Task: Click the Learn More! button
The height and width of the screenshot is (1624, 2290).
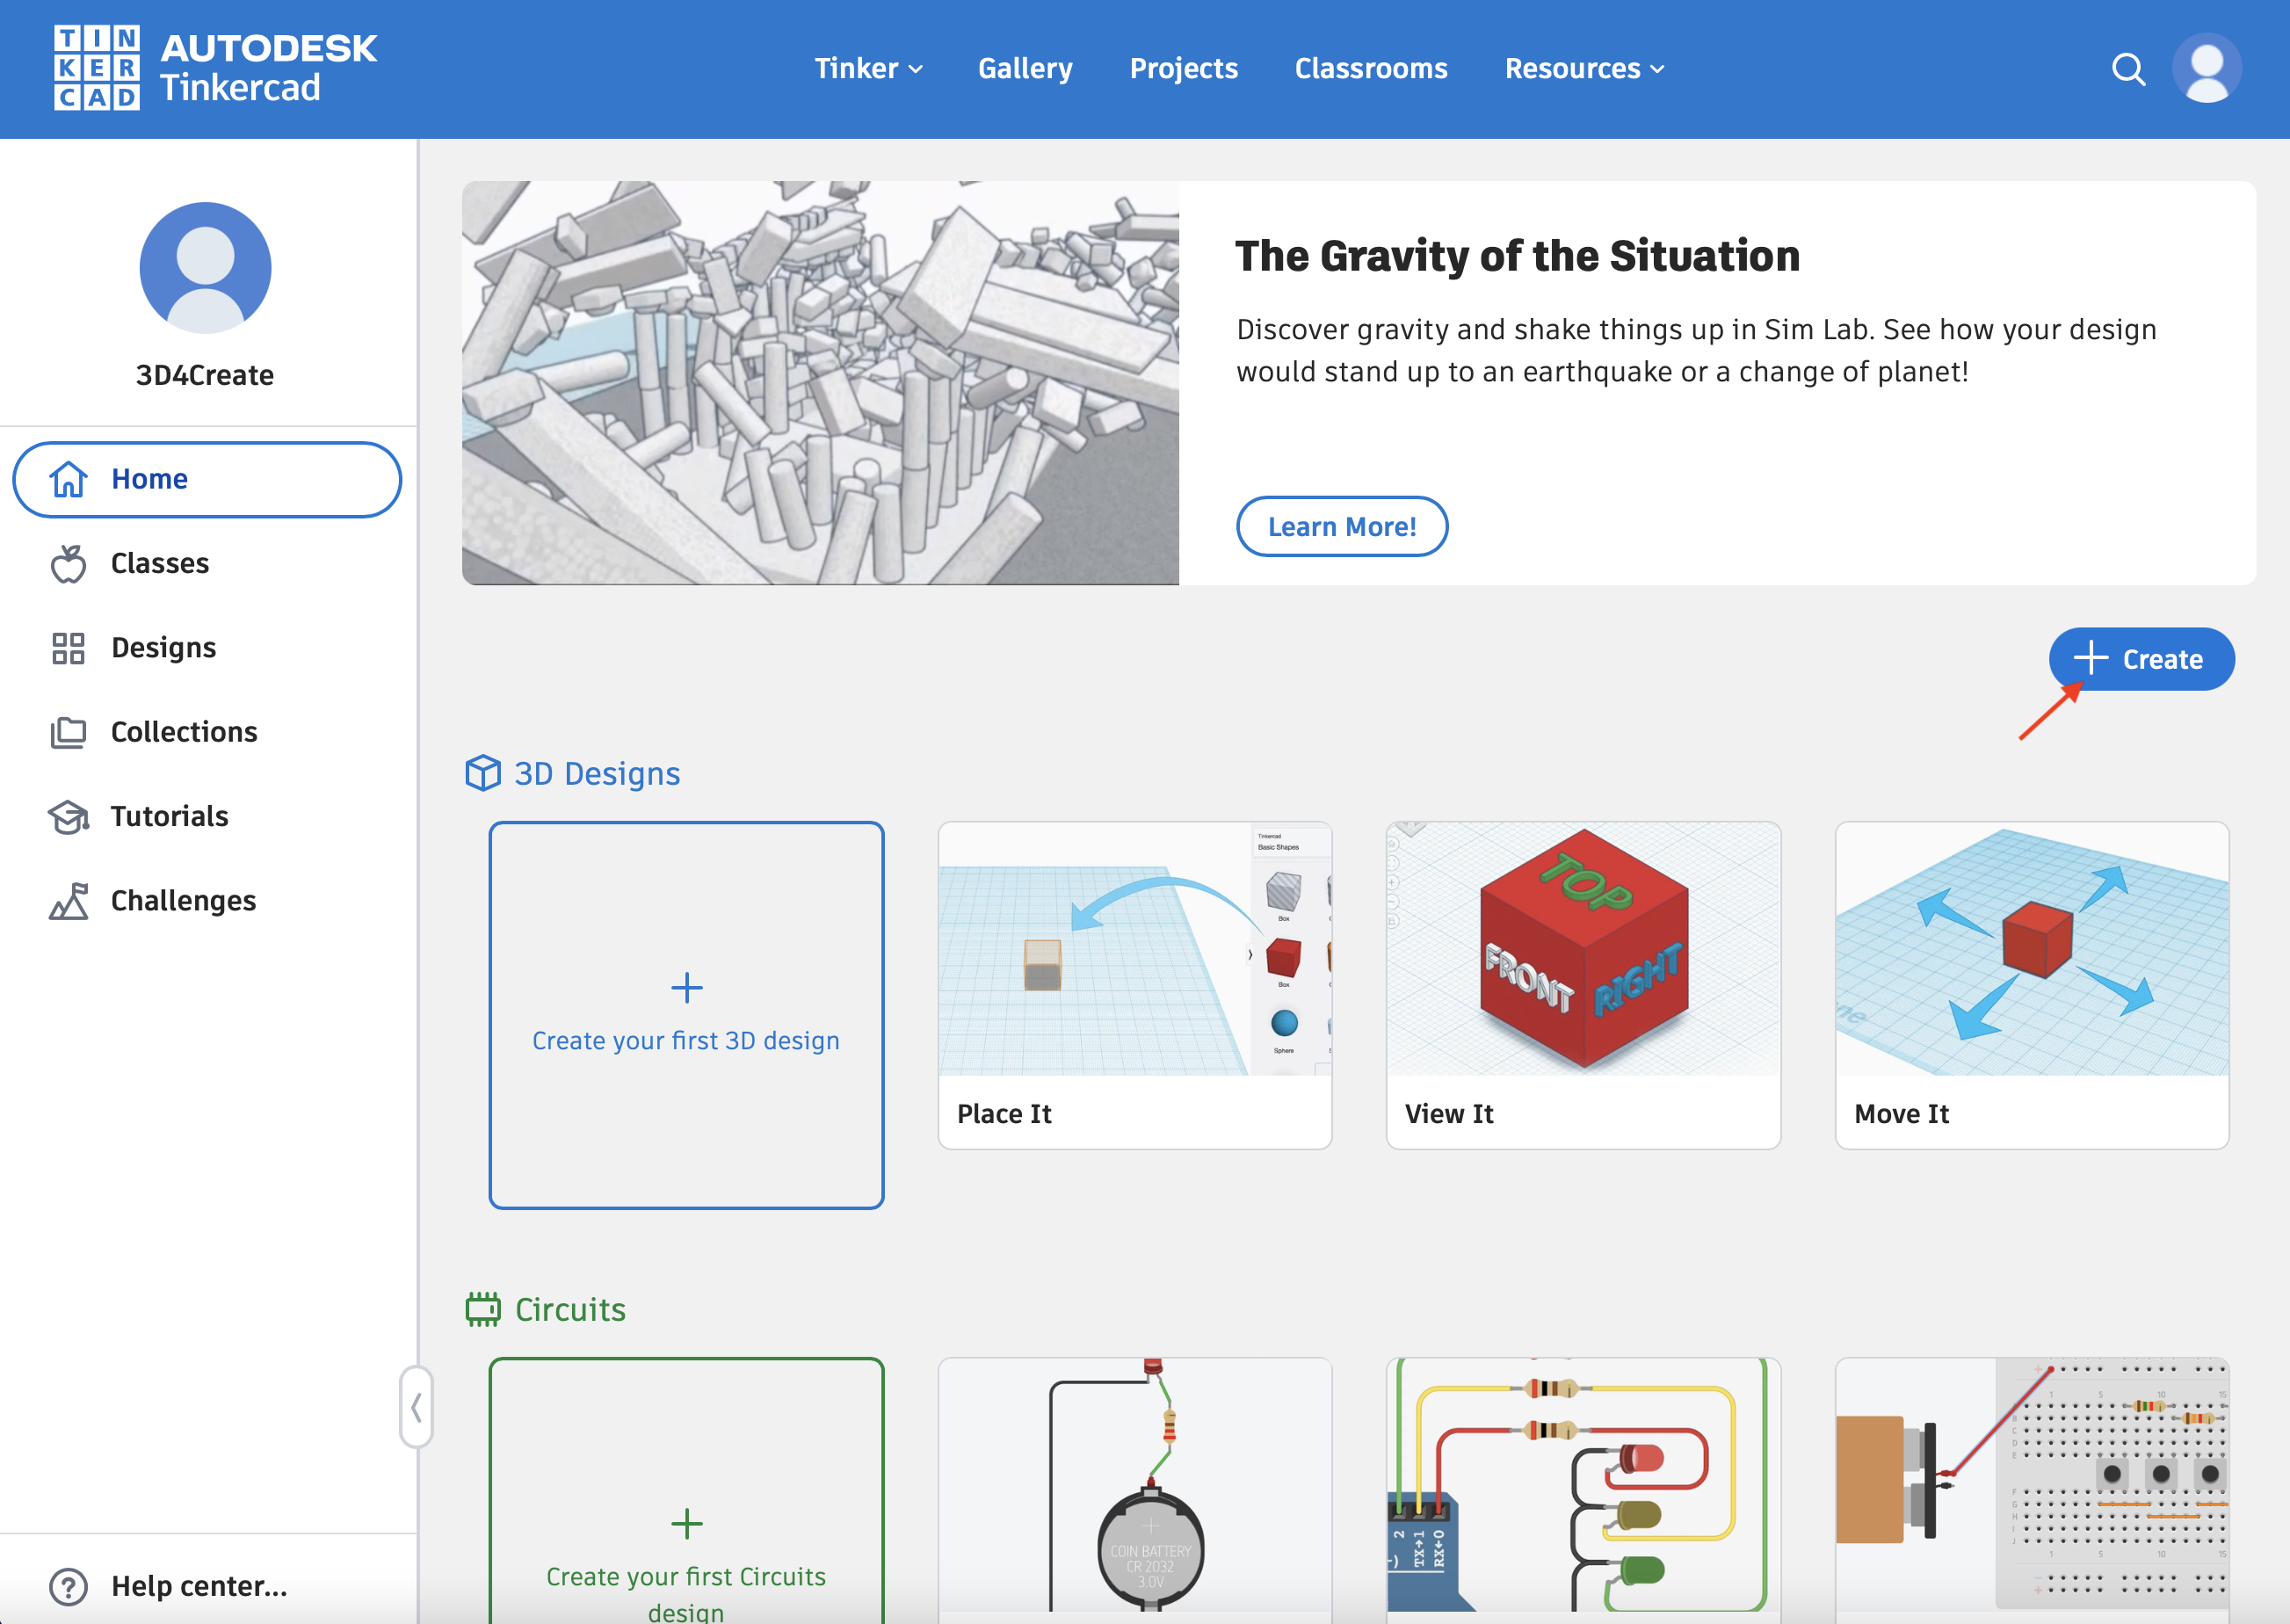Action: [1341, 527]
